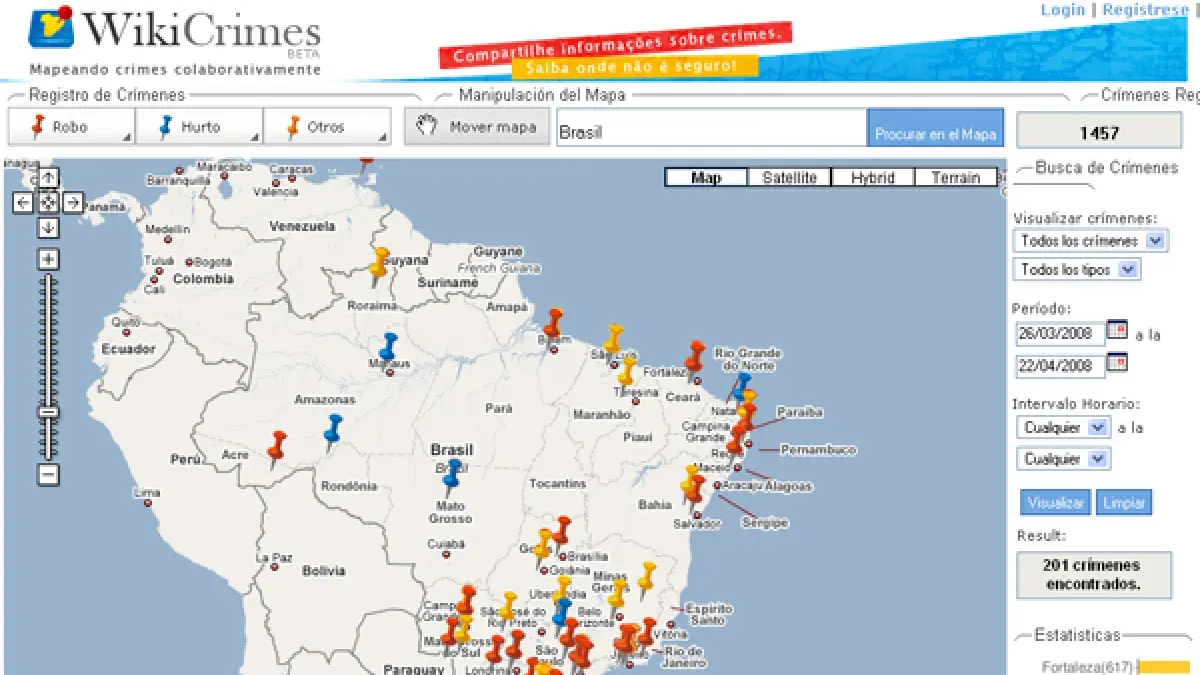Click the blue pin over Manaus
This screenshot has width=1200, height=675.
pos(388,346)
